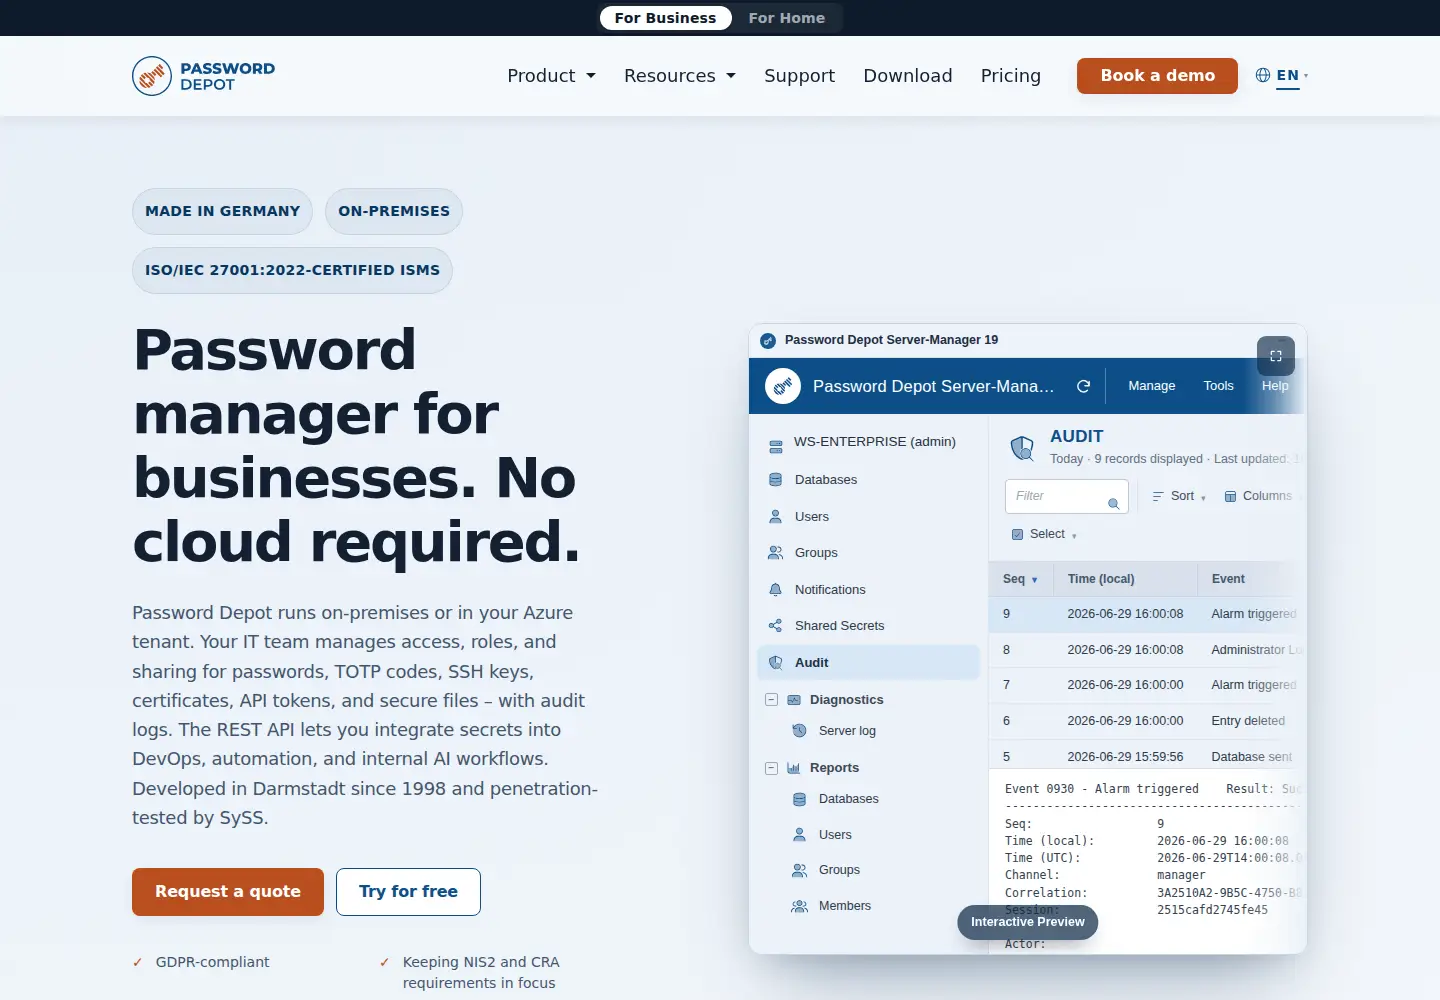Open the Download page
Screen dimensions: 1440x1000
(908, 76)
